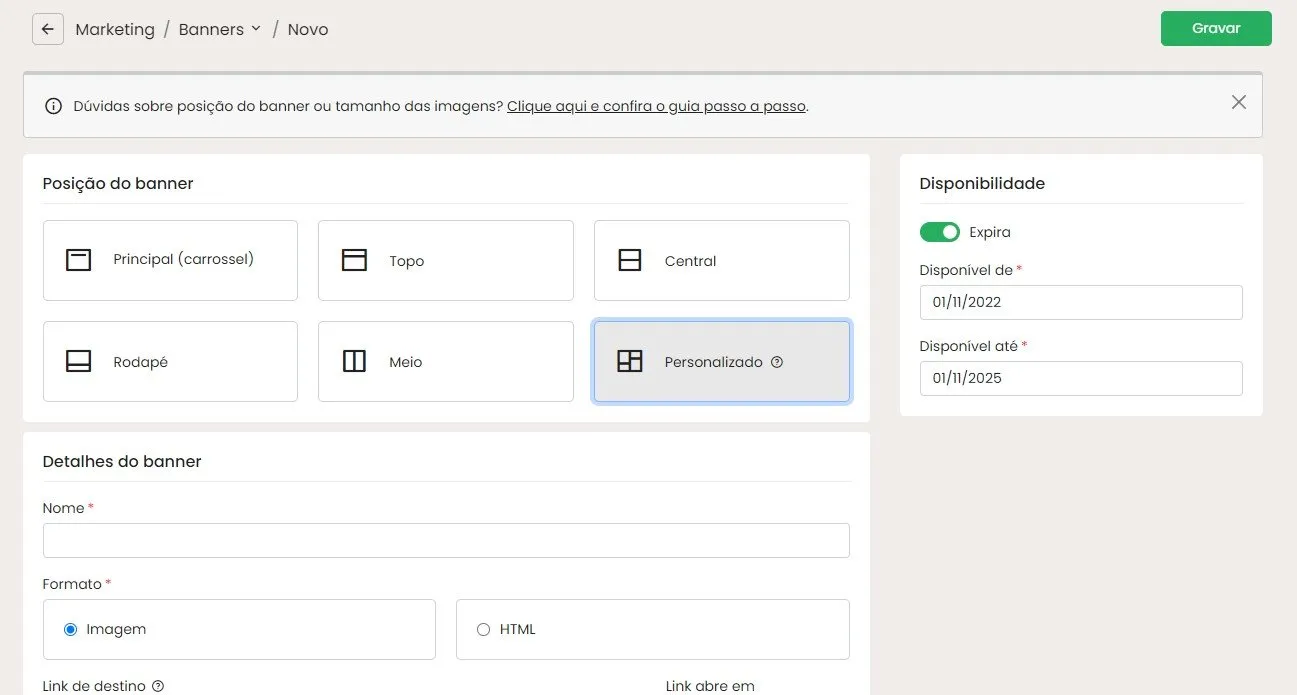Select the Imagem format radio button
The image size is (1297, 695).
click(x=70, y=629)
